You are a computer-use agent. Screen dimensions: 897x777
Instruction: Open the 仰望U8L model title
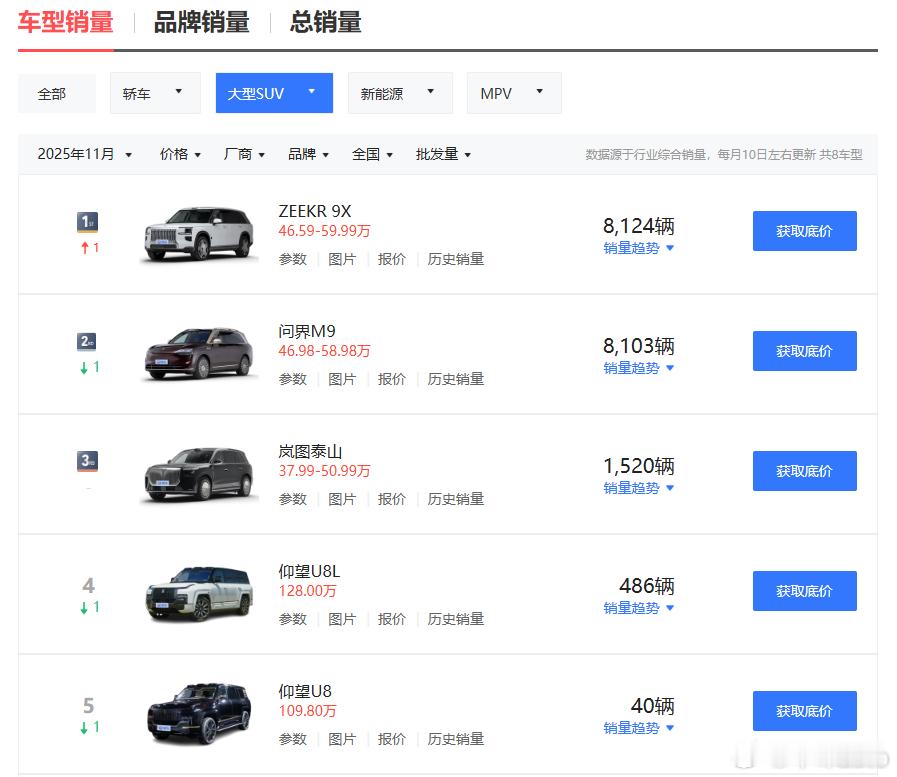tap(309, 571)
